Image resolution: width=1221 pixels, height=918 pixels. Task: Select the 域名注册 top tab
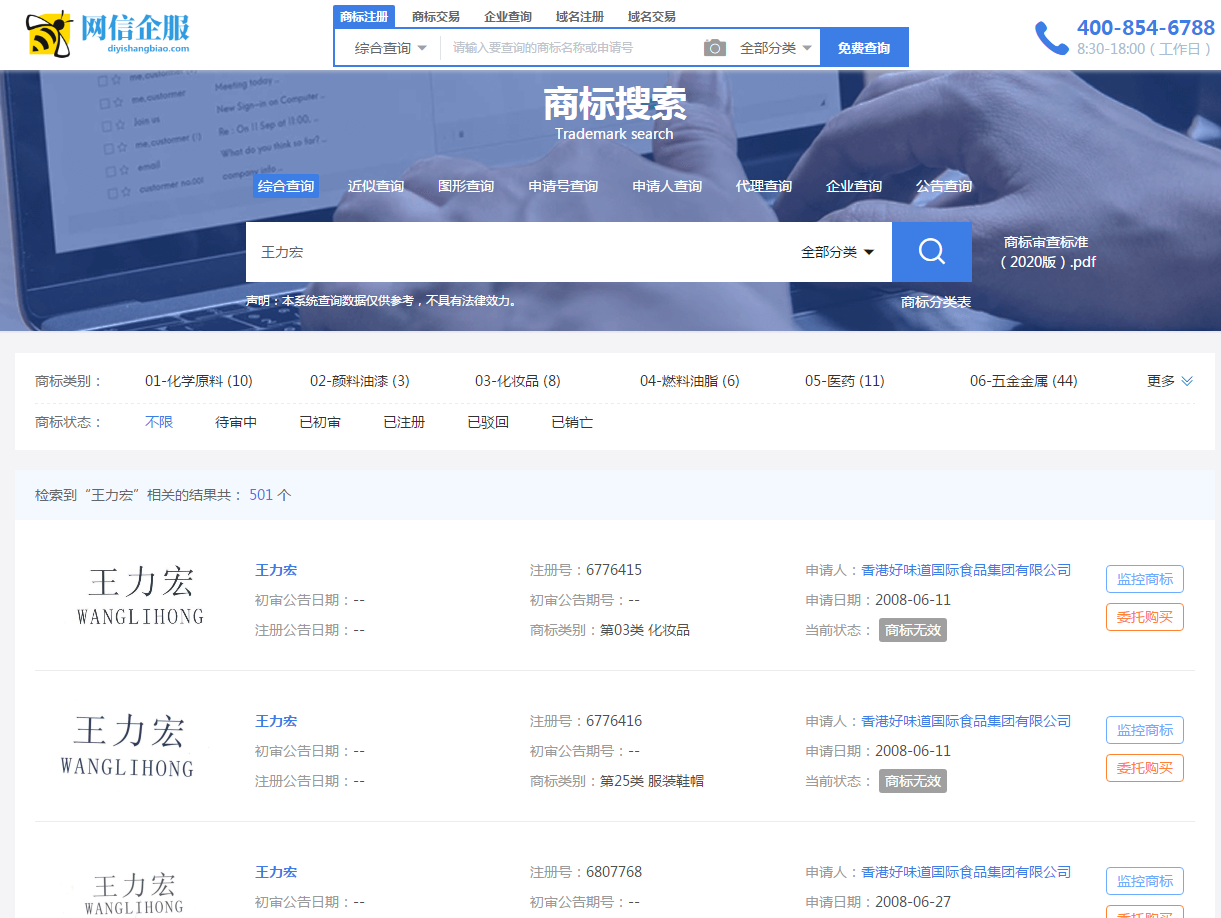580,16
